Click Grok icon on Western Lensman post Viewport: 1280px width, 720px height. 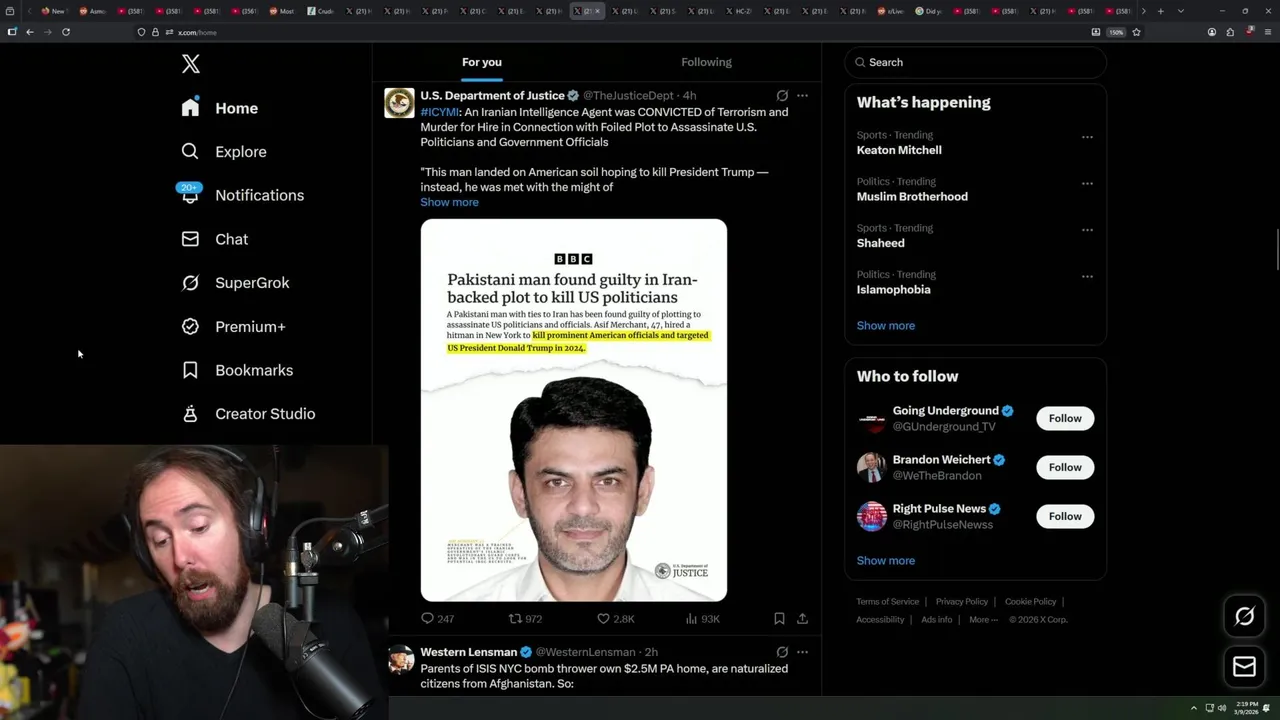782,652
